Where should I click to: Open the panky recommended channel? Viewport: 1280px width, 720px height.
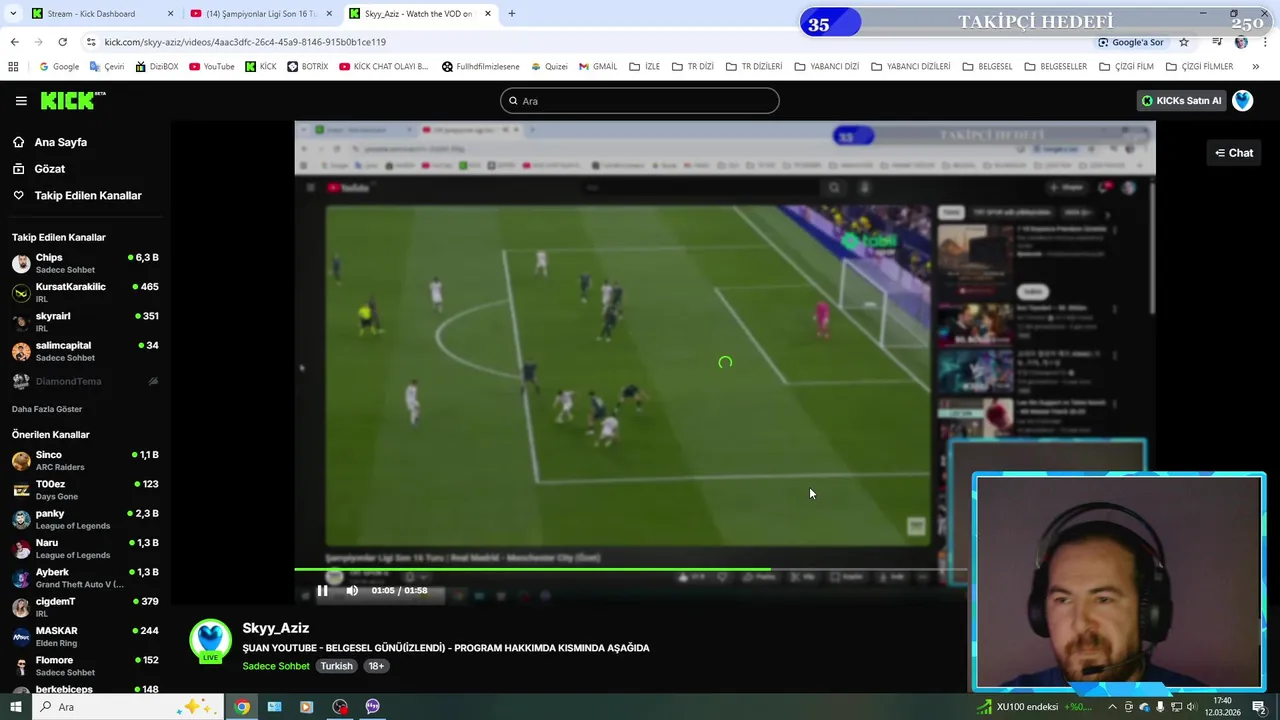click(85, 519)
